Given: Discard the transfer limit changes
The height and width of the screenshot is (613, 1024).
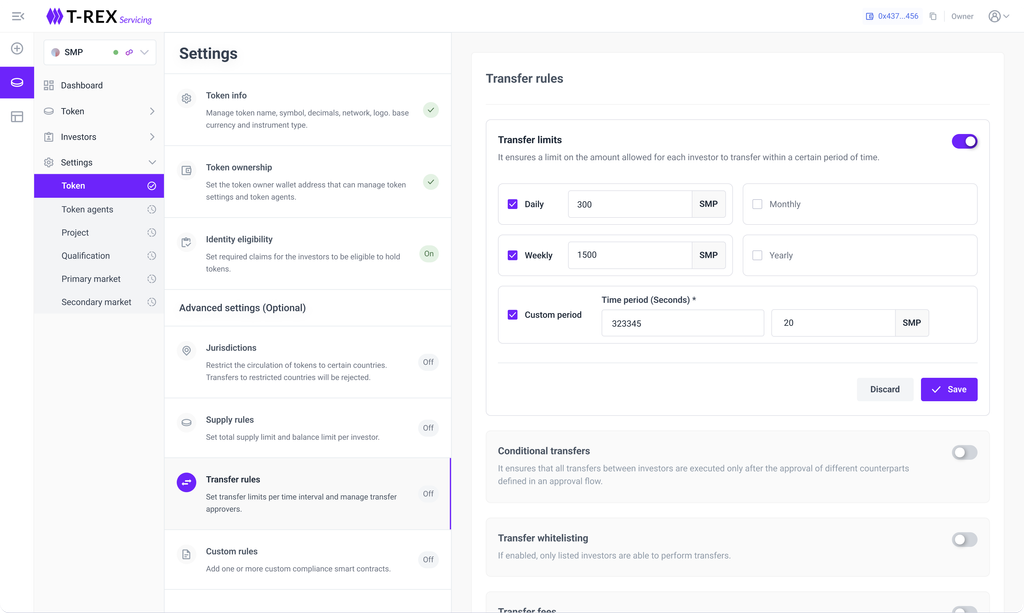Looking at the screenshot, I should pos(884,389).
